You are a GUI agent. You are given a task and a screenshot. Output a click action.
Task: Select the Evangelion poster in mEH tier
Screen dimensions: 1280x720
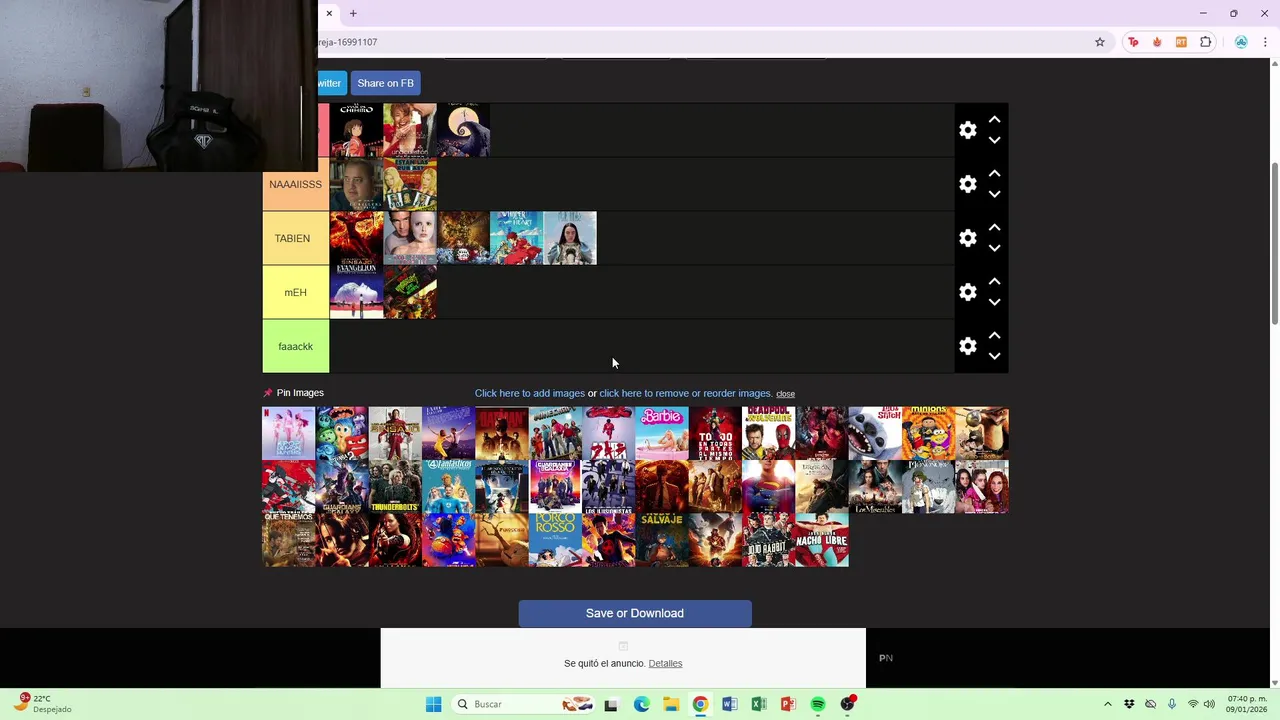tap(356, 292)
